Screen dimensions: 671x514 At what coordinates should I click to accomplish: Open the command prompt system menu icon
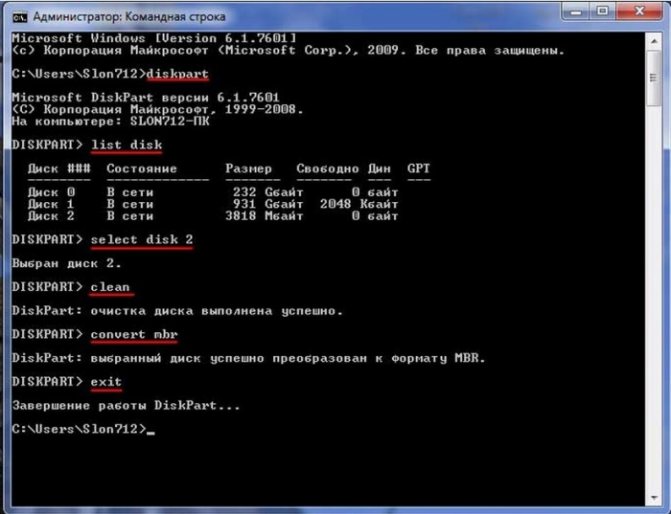(20, 17)
